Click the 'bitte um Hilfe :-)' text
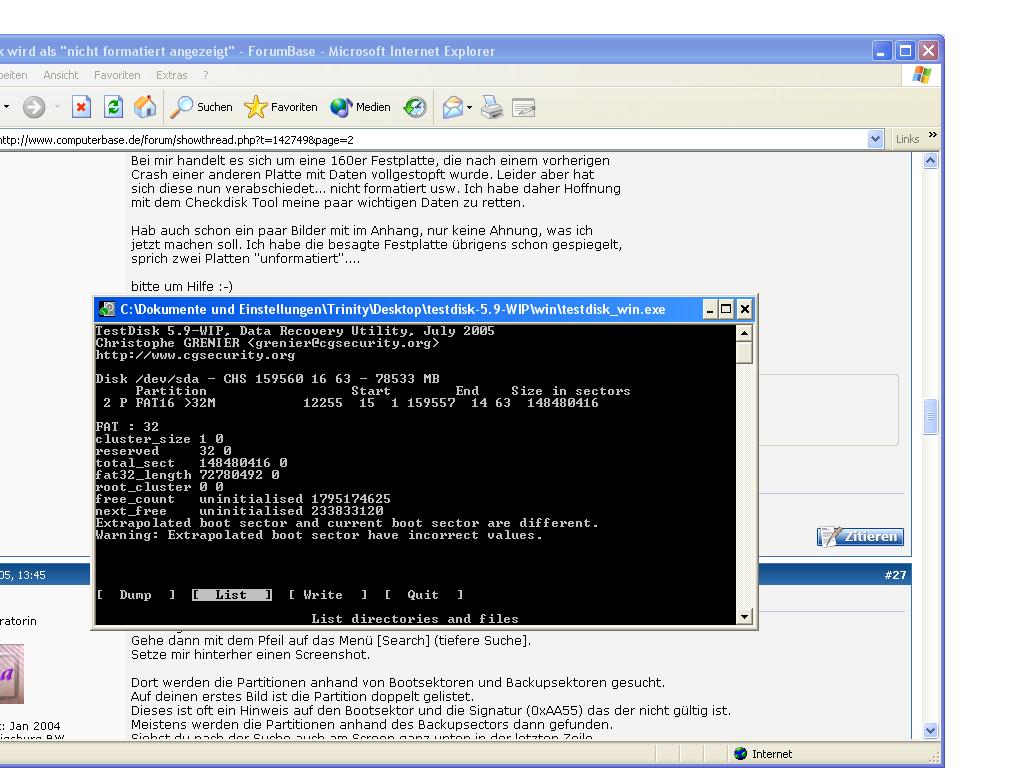 click(x=182, y=286)
